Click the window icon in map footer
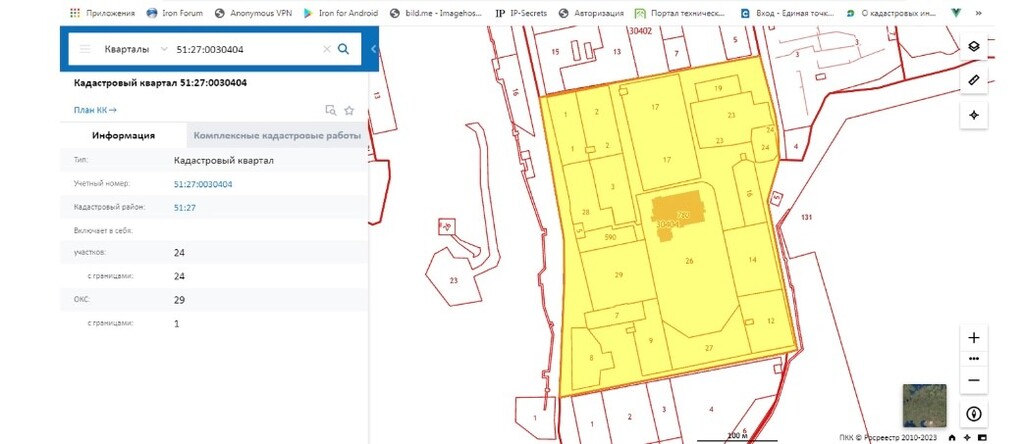 [982, 437]
